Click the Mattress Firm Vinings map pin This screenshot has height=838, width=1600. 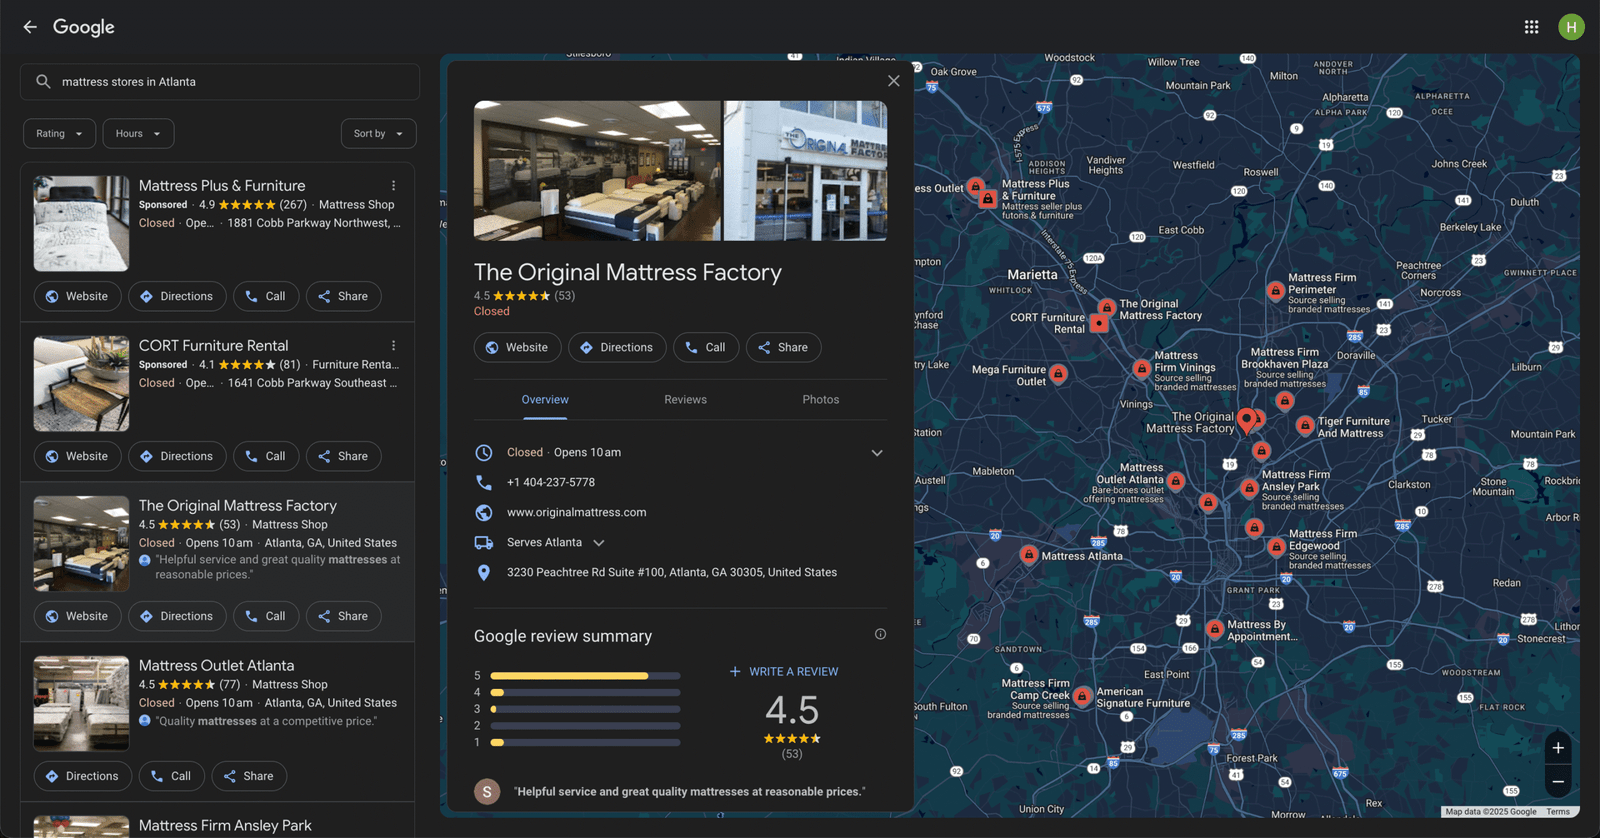click(1141, 369)
